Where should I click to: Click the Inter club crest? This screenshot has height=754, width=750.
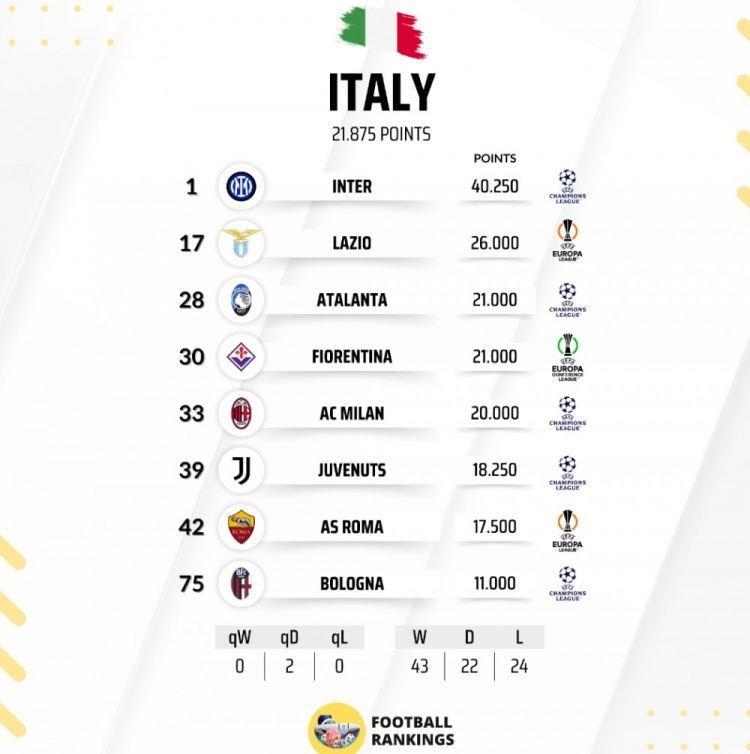click(241, 186)
